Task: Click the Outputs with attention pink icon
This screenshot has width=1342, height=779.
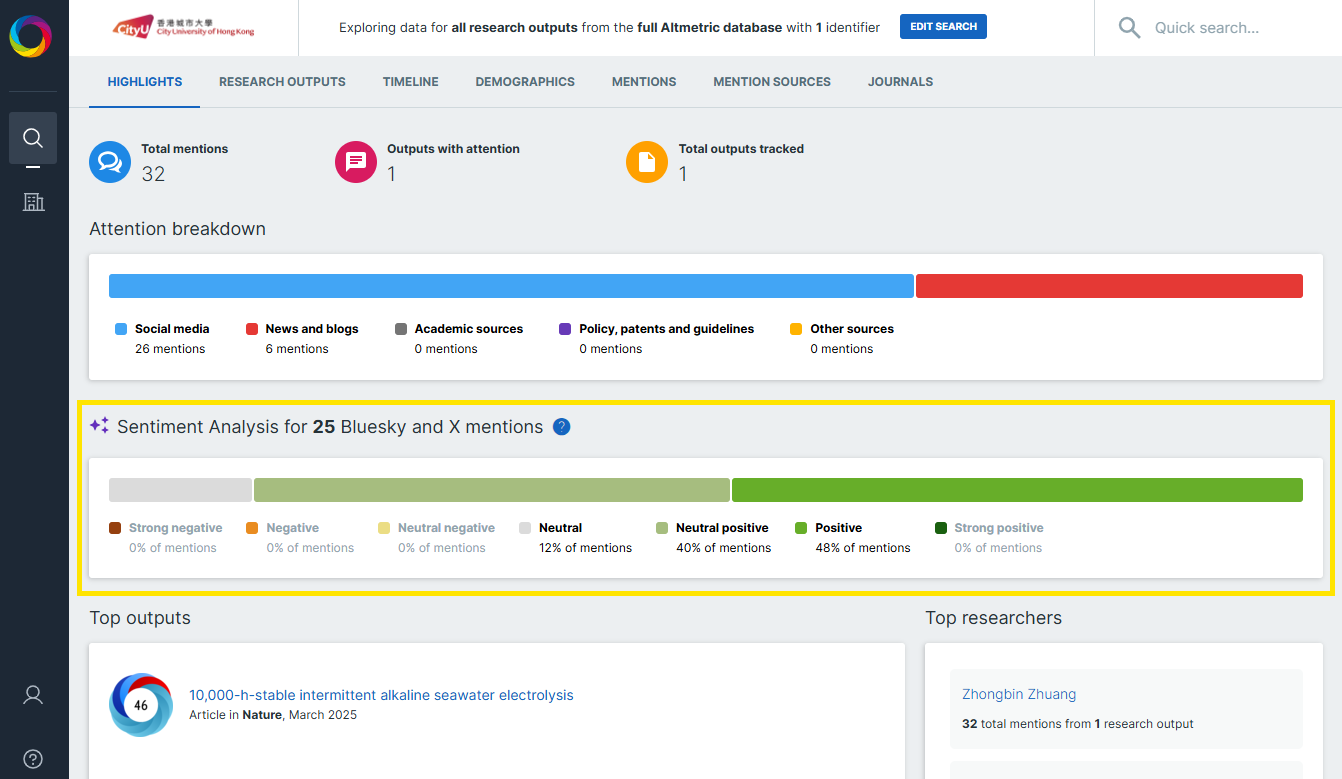Action: pos(356,162)
